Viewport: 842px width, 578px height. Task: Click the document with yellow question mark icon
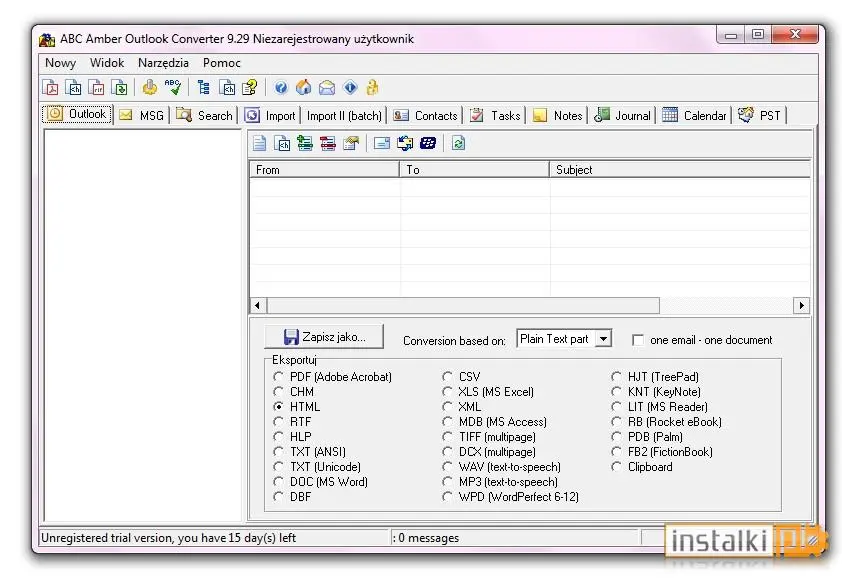(250, 88)
